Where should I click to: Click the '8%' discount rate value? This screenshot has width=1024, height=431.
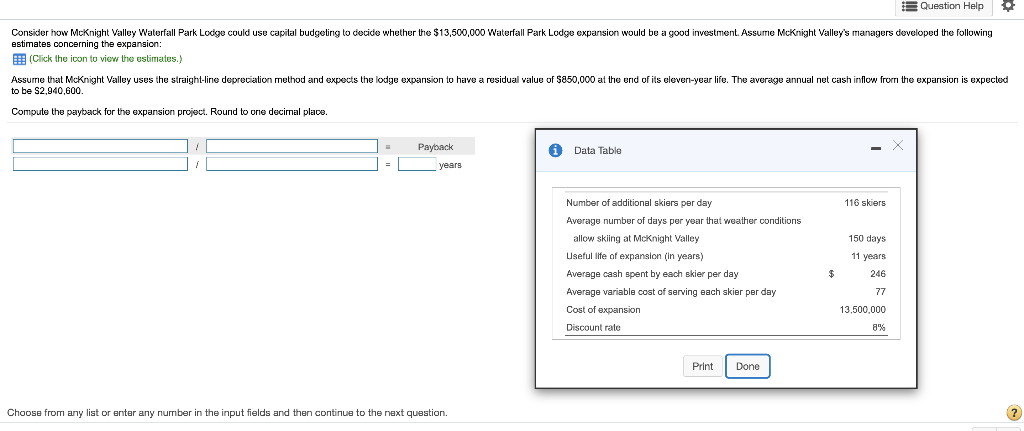879,328
